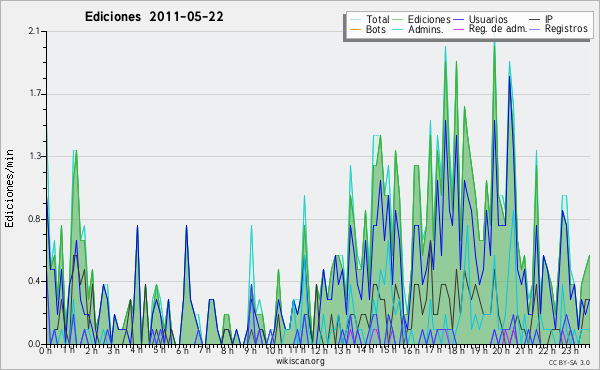Image resolution: width=600 pixels, height=370 pixels.
Task: Click the Bots legend orange line
Action: pos(355,29)
